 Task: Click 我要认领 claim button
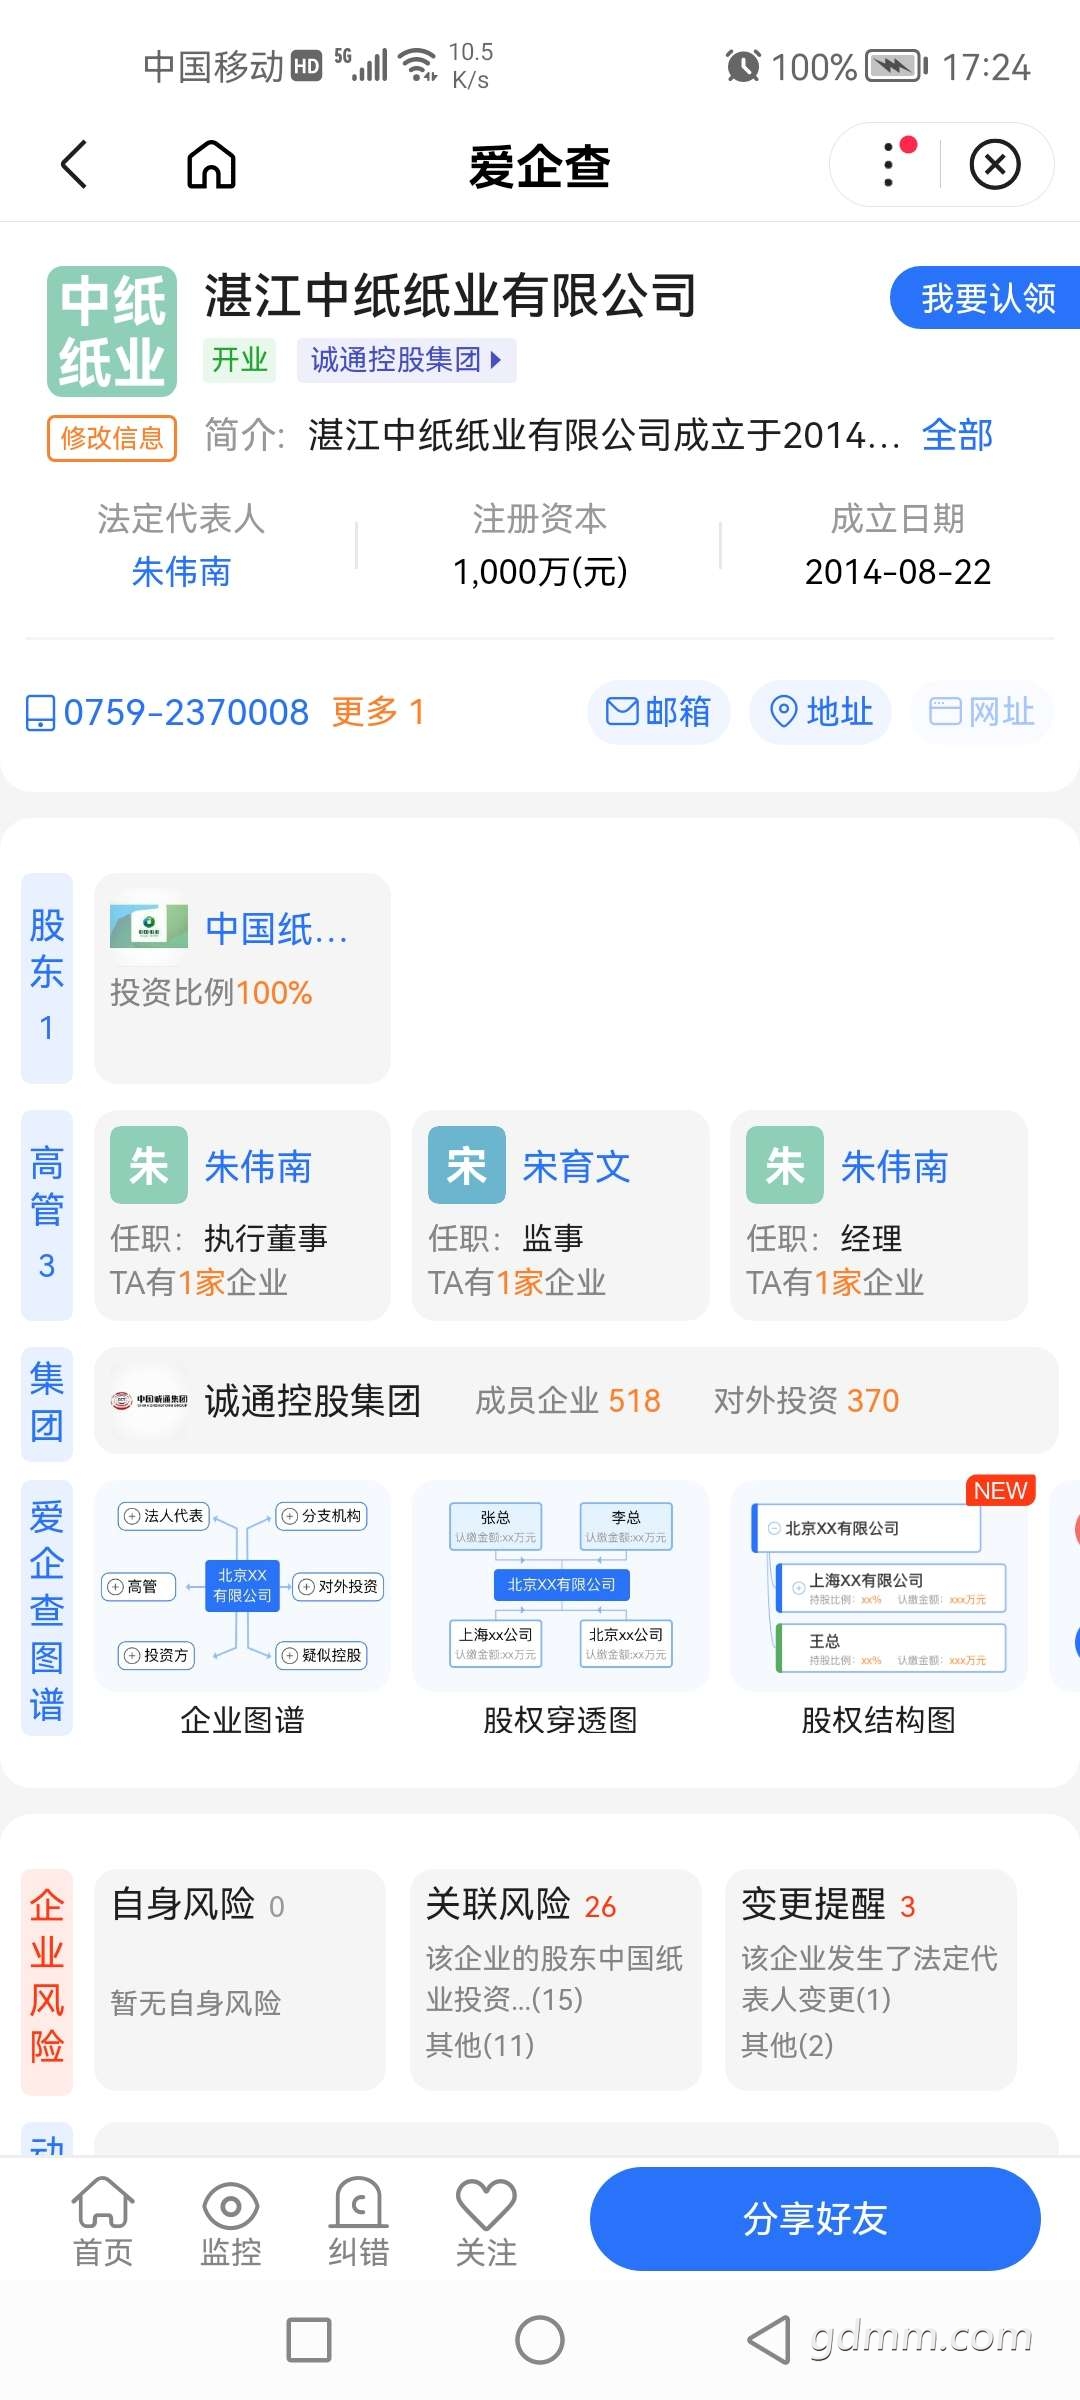986,298
